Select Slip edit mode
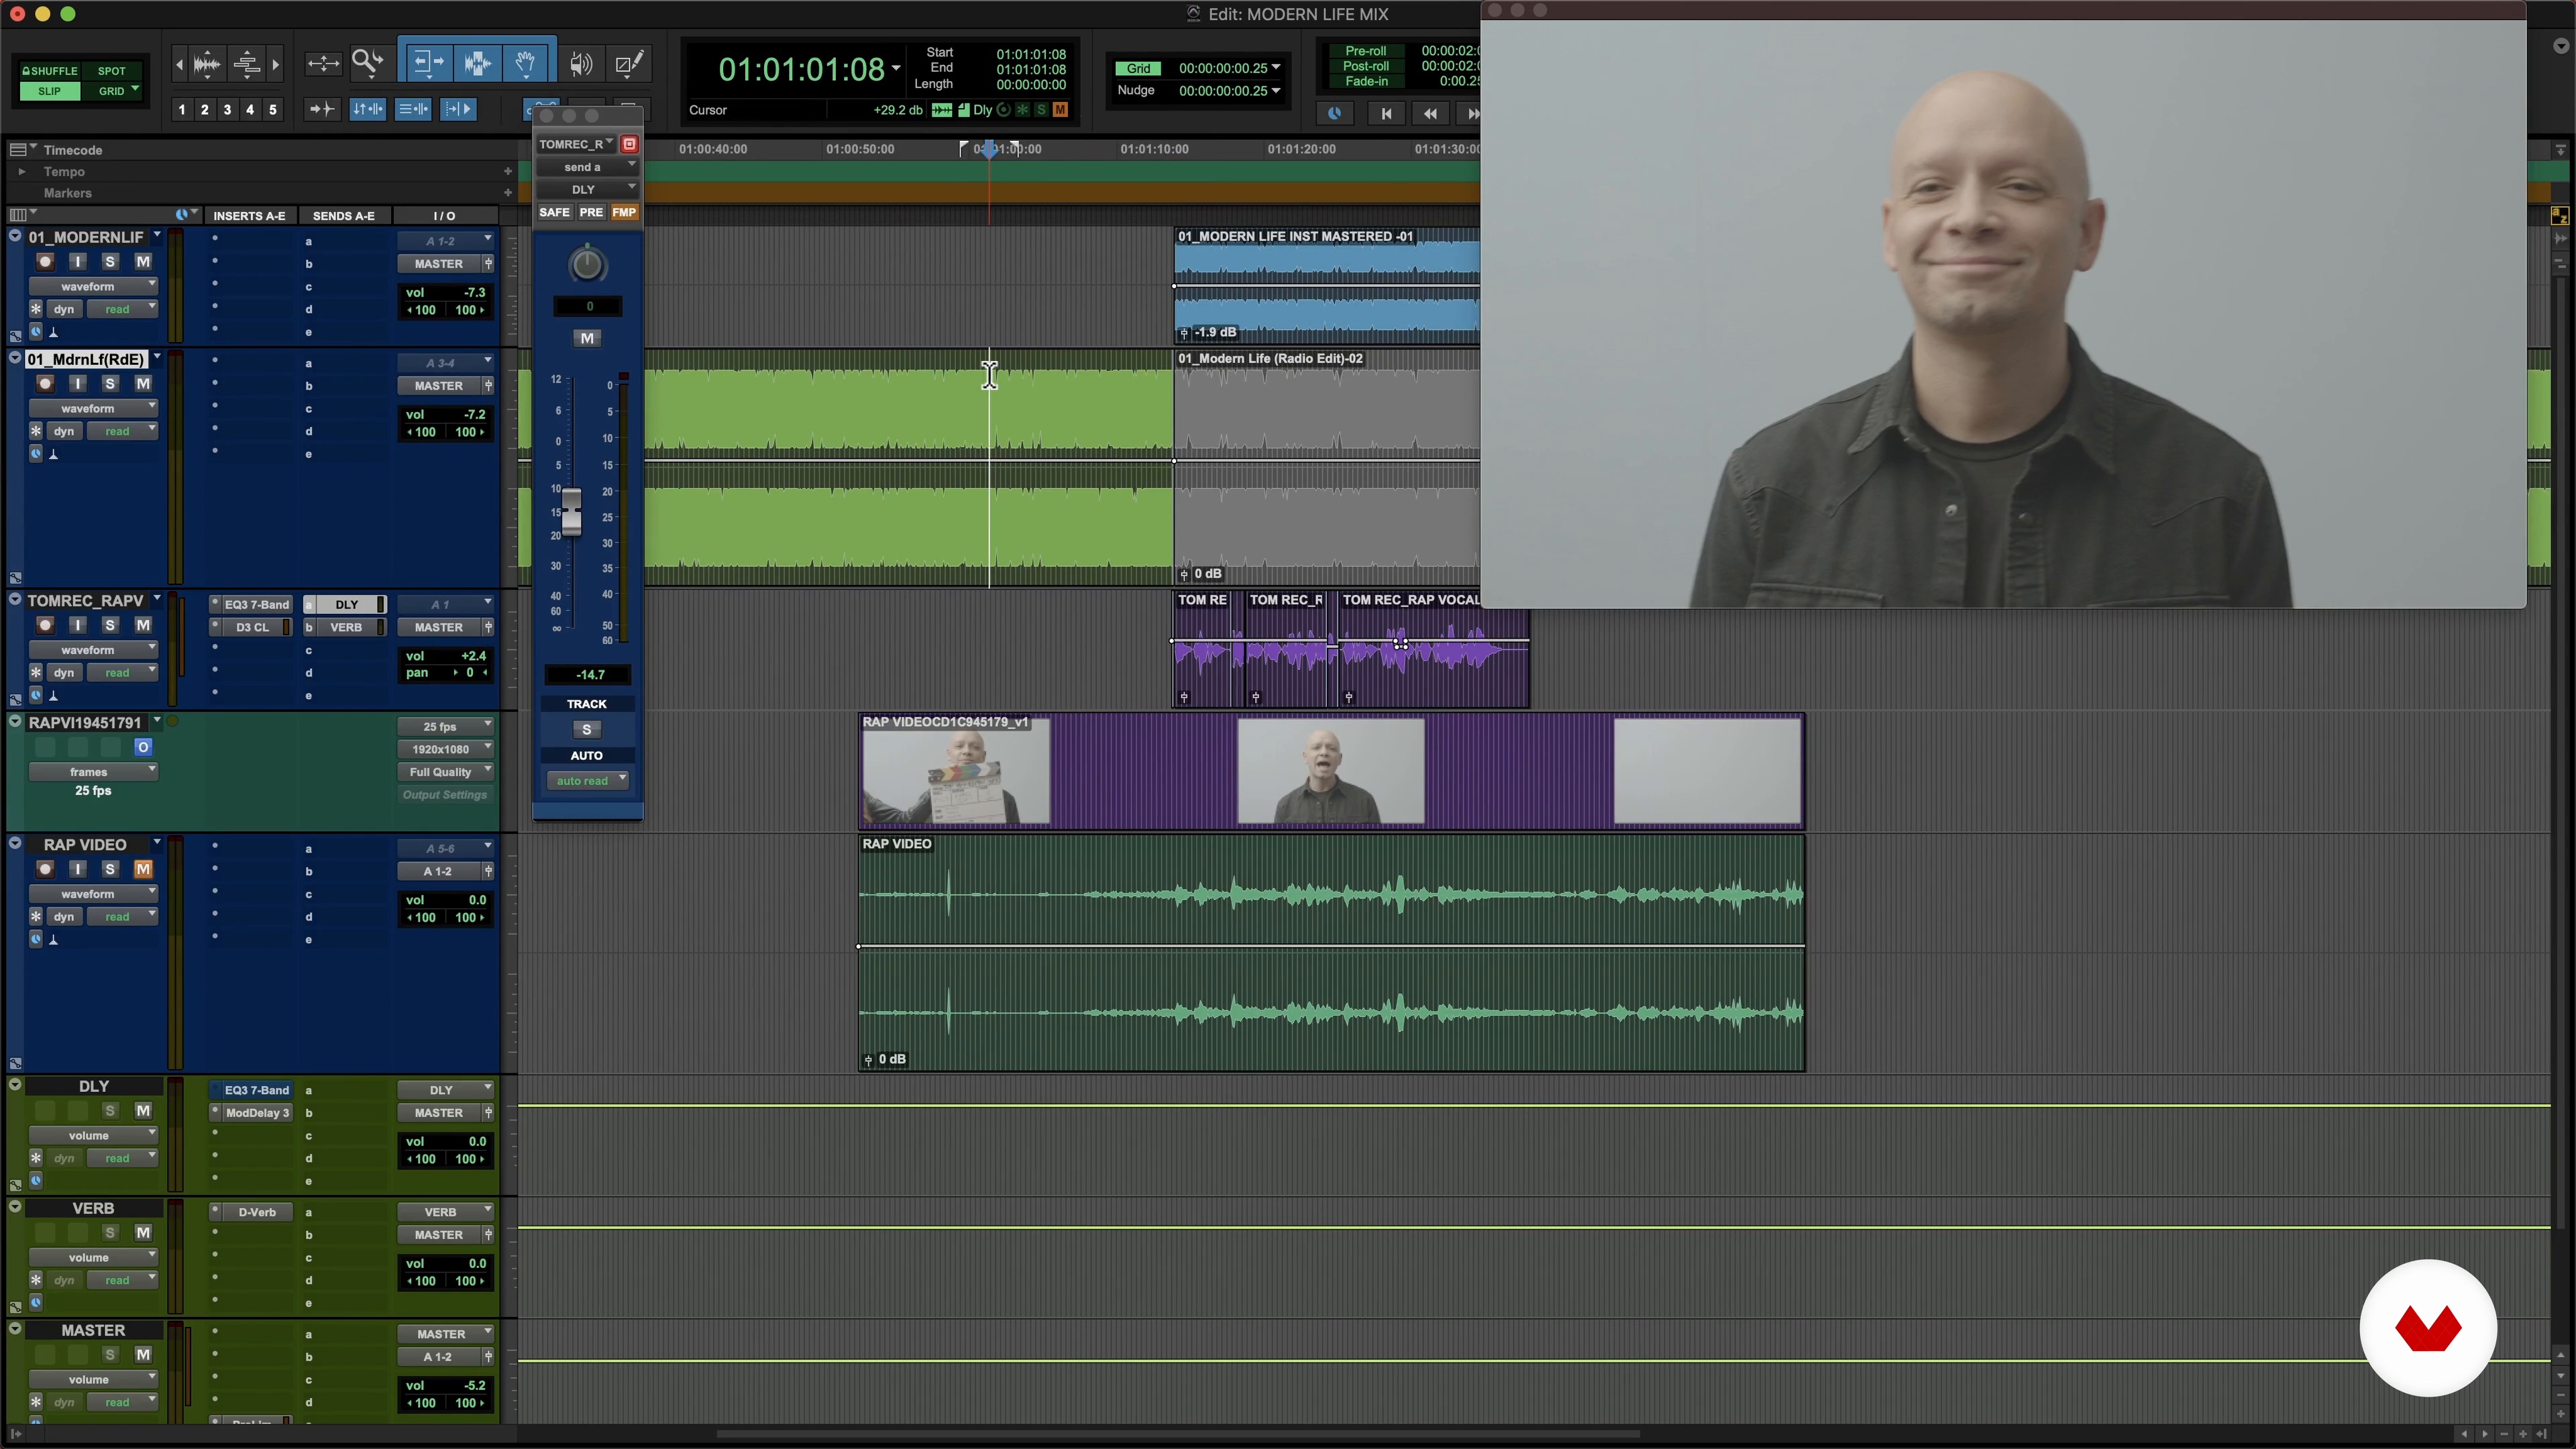This screenshot has width=2576, height=1449. 49,91
